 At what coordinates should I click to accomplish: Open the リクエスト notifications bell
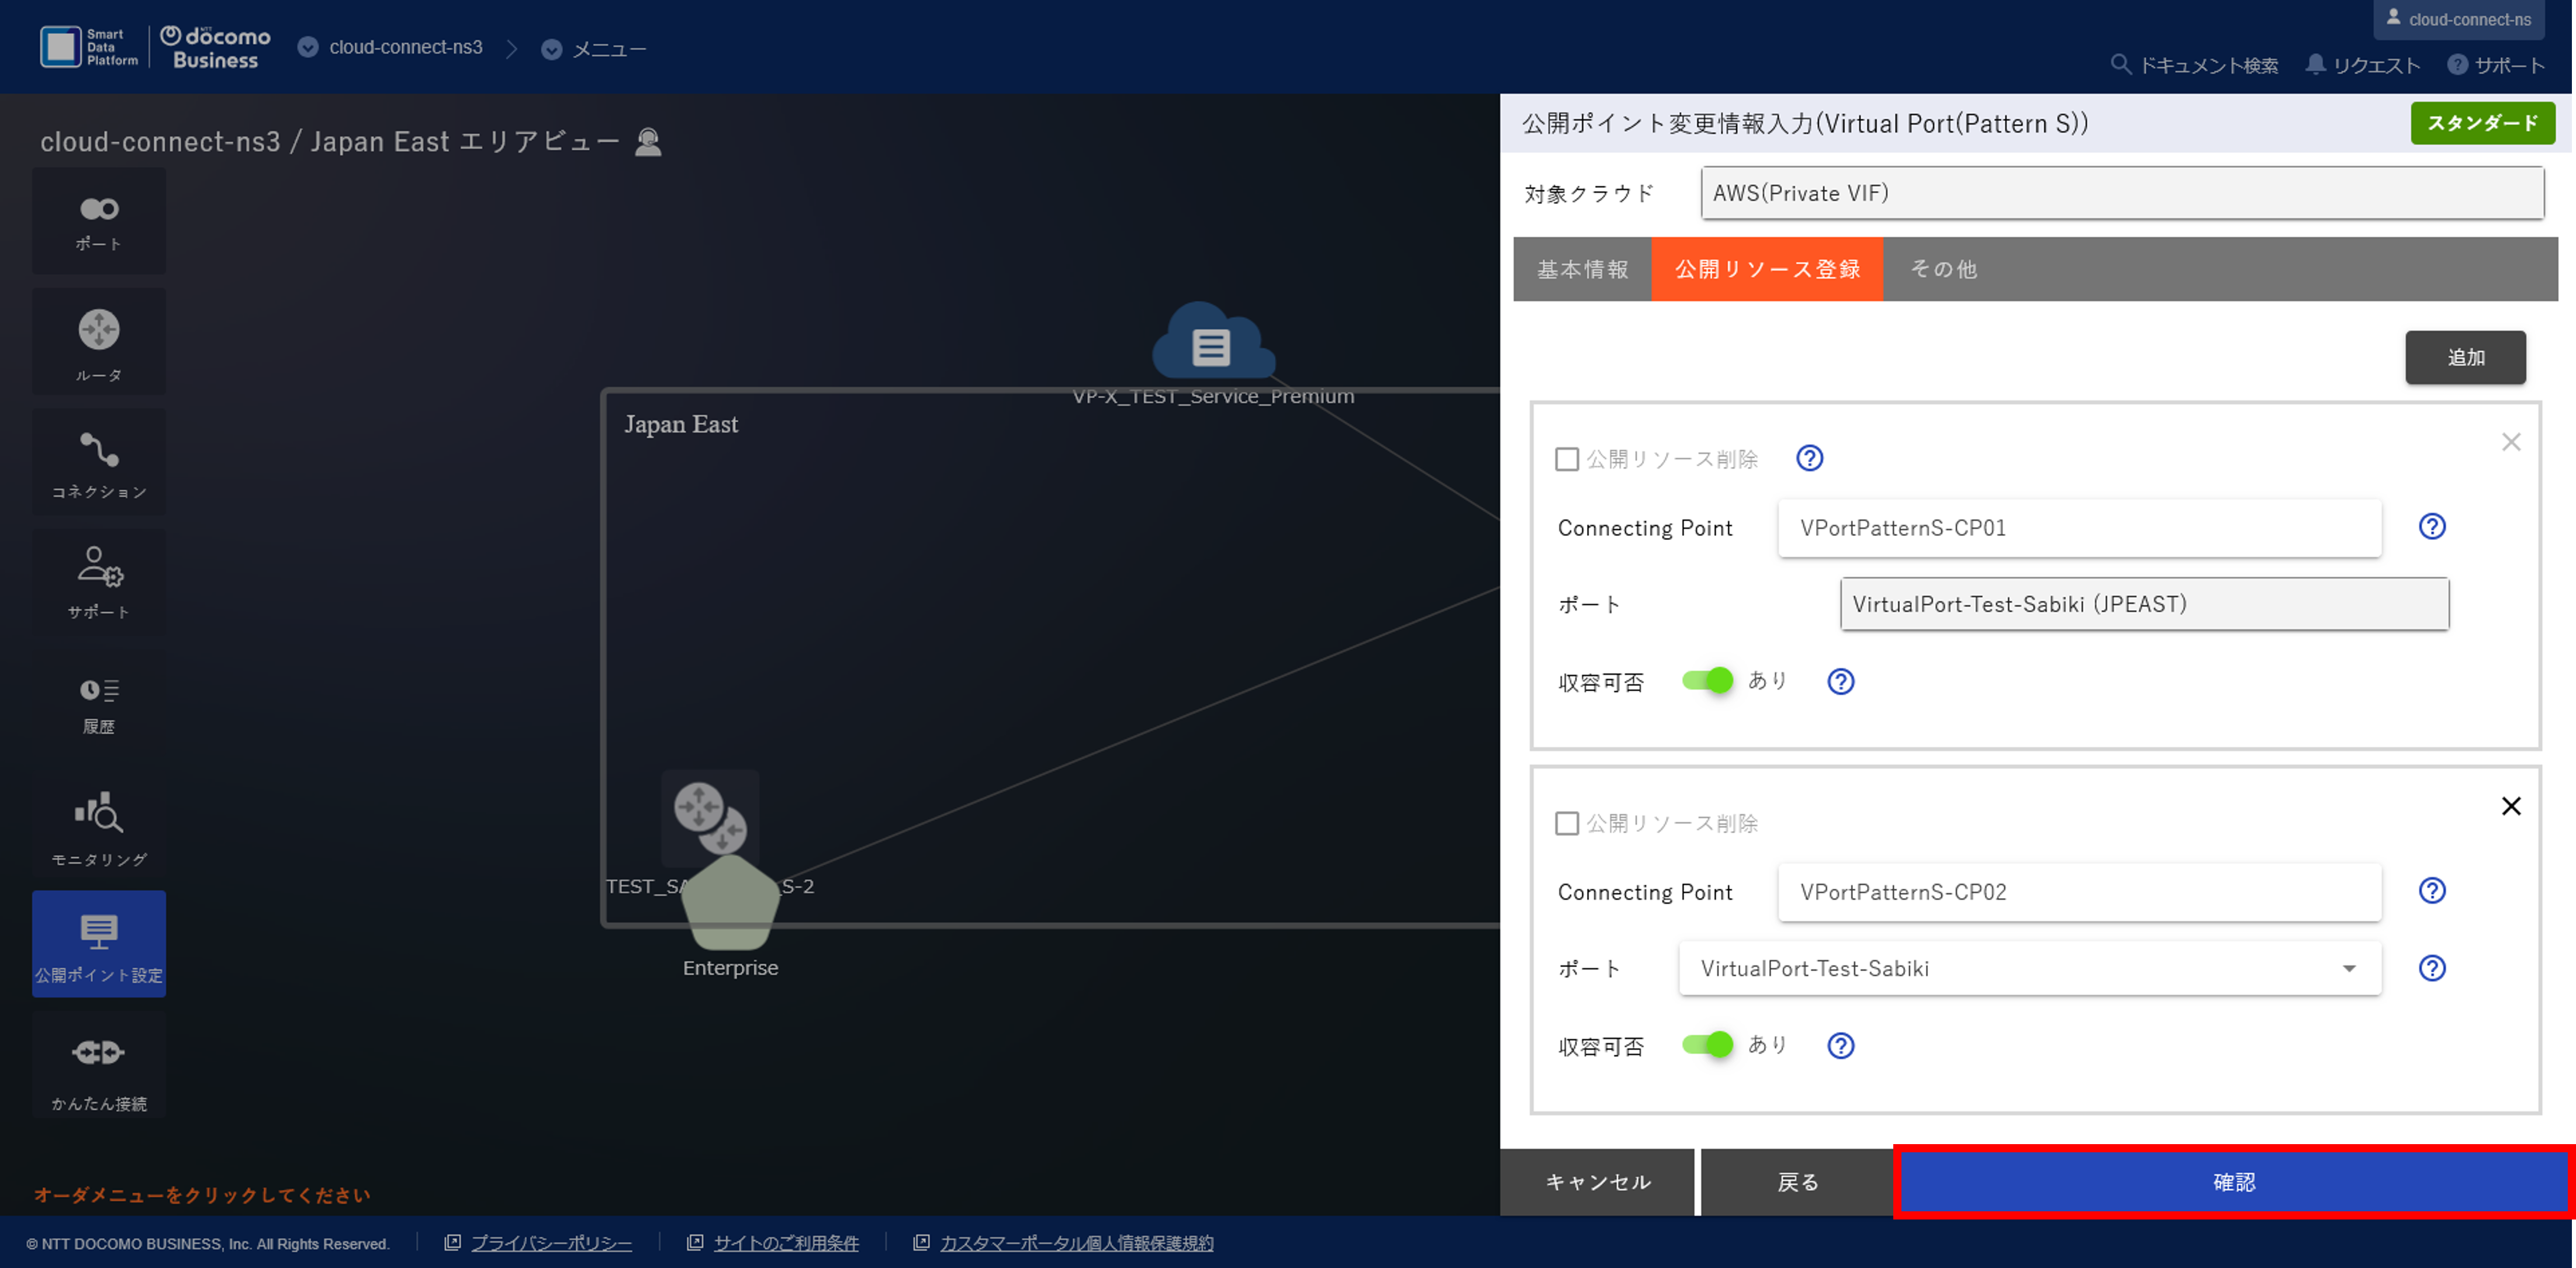(2315, 64)
